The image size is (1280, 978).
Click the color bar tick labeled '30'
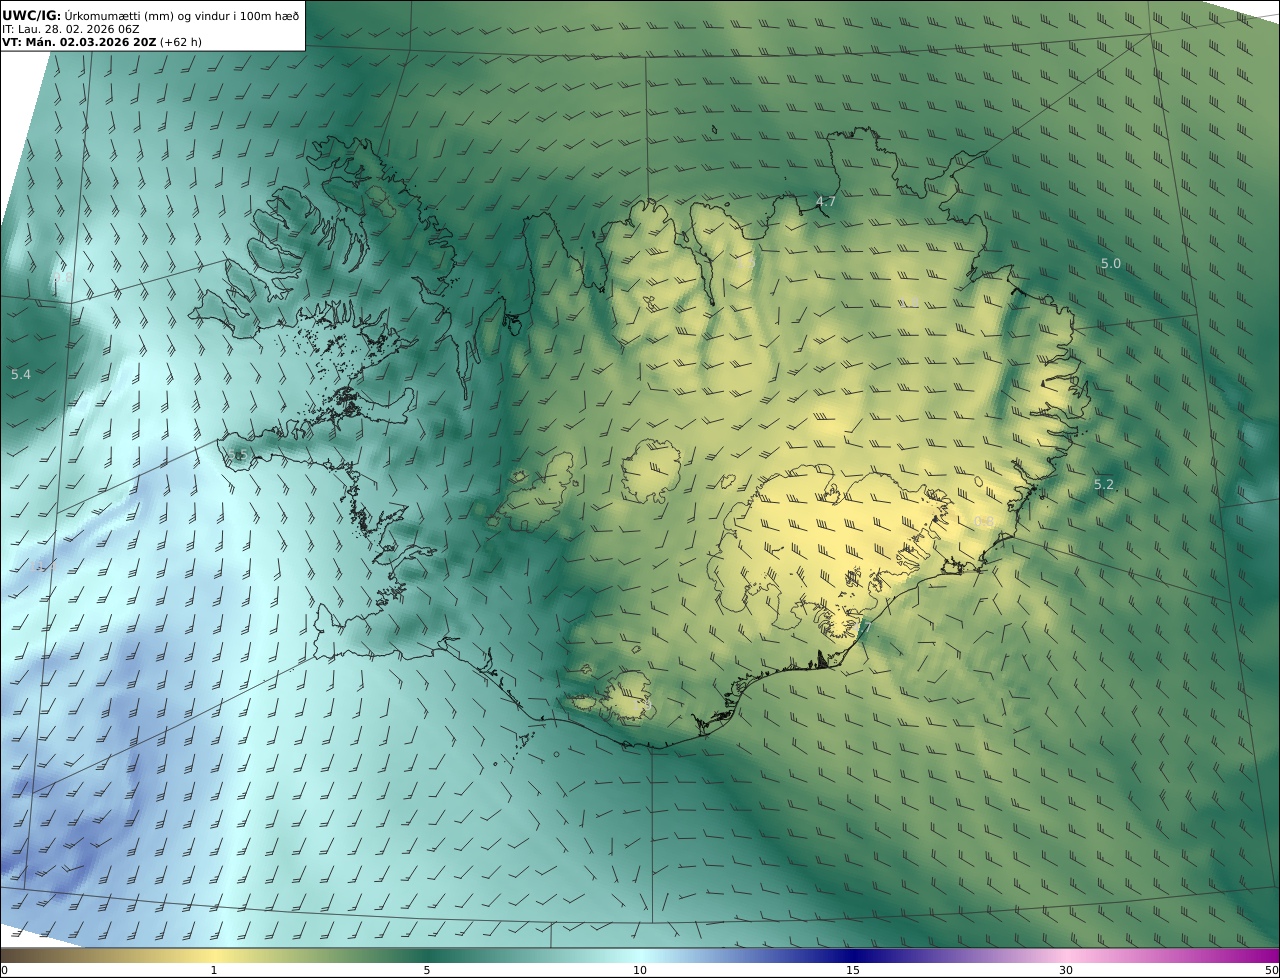1066,970
